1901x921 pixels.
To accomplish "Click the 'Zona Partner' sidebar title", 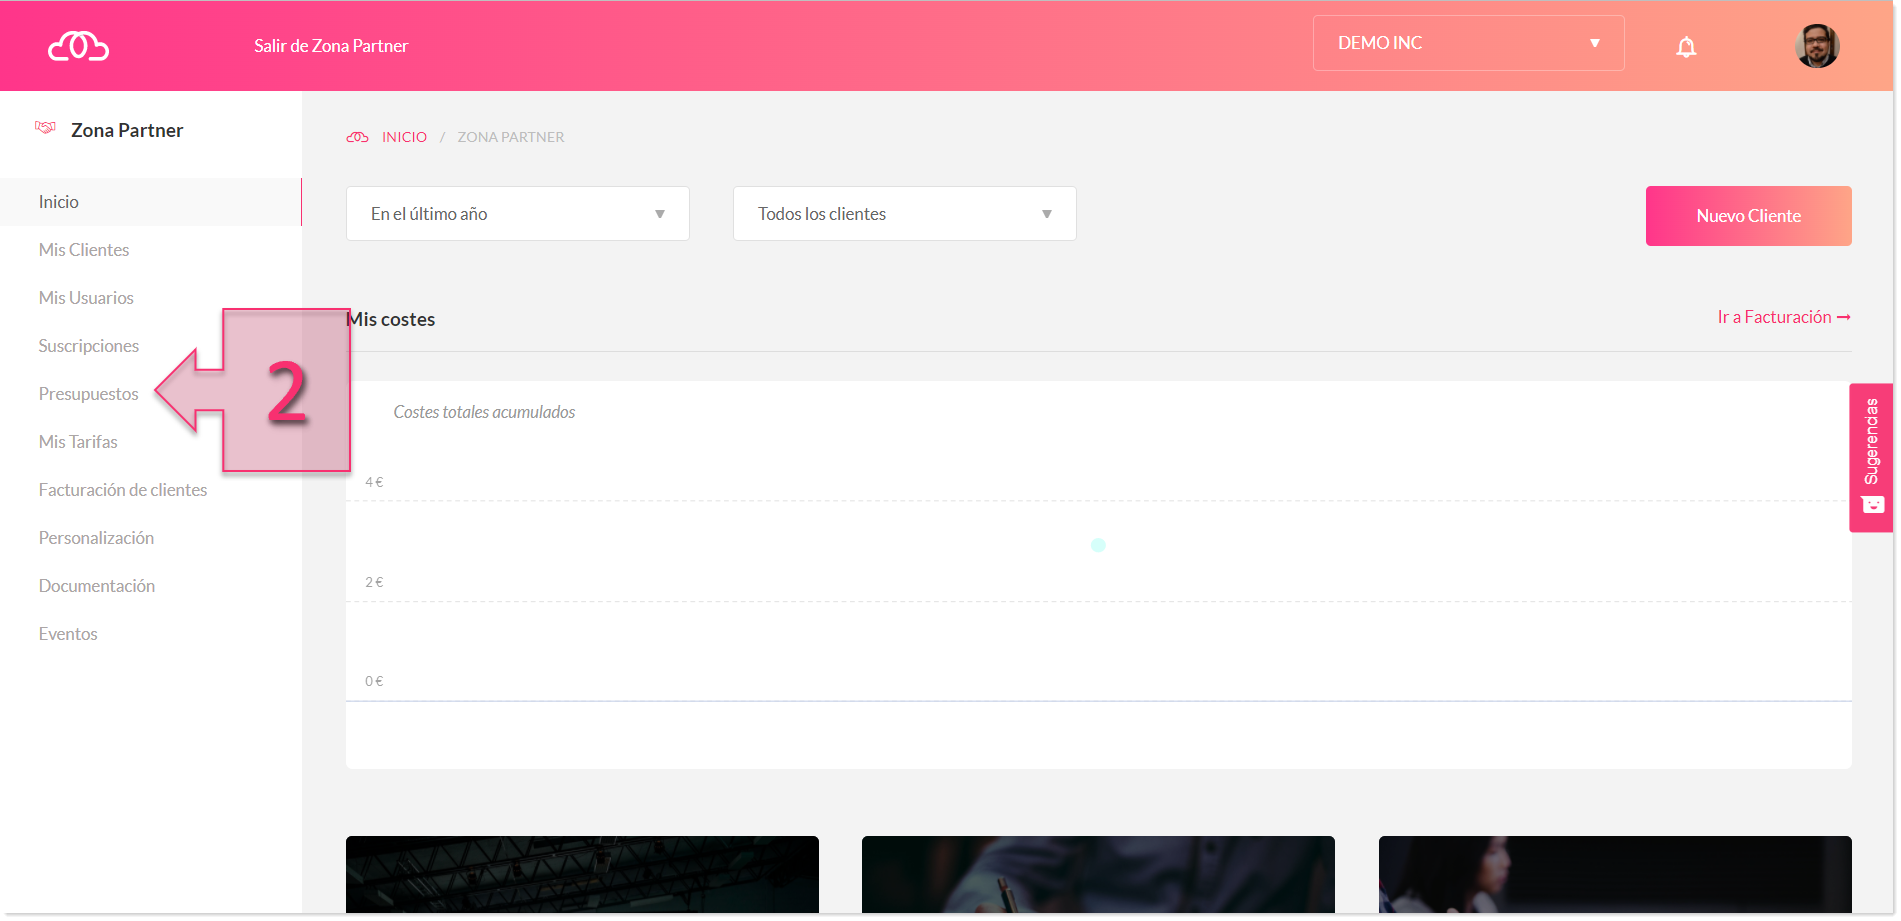I will tap(127, 130).
